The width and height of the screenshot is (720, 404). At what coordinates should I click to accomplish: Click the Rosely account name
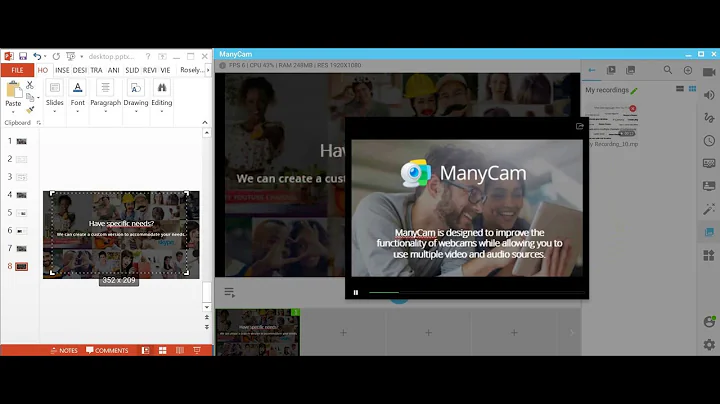point(192,70)
